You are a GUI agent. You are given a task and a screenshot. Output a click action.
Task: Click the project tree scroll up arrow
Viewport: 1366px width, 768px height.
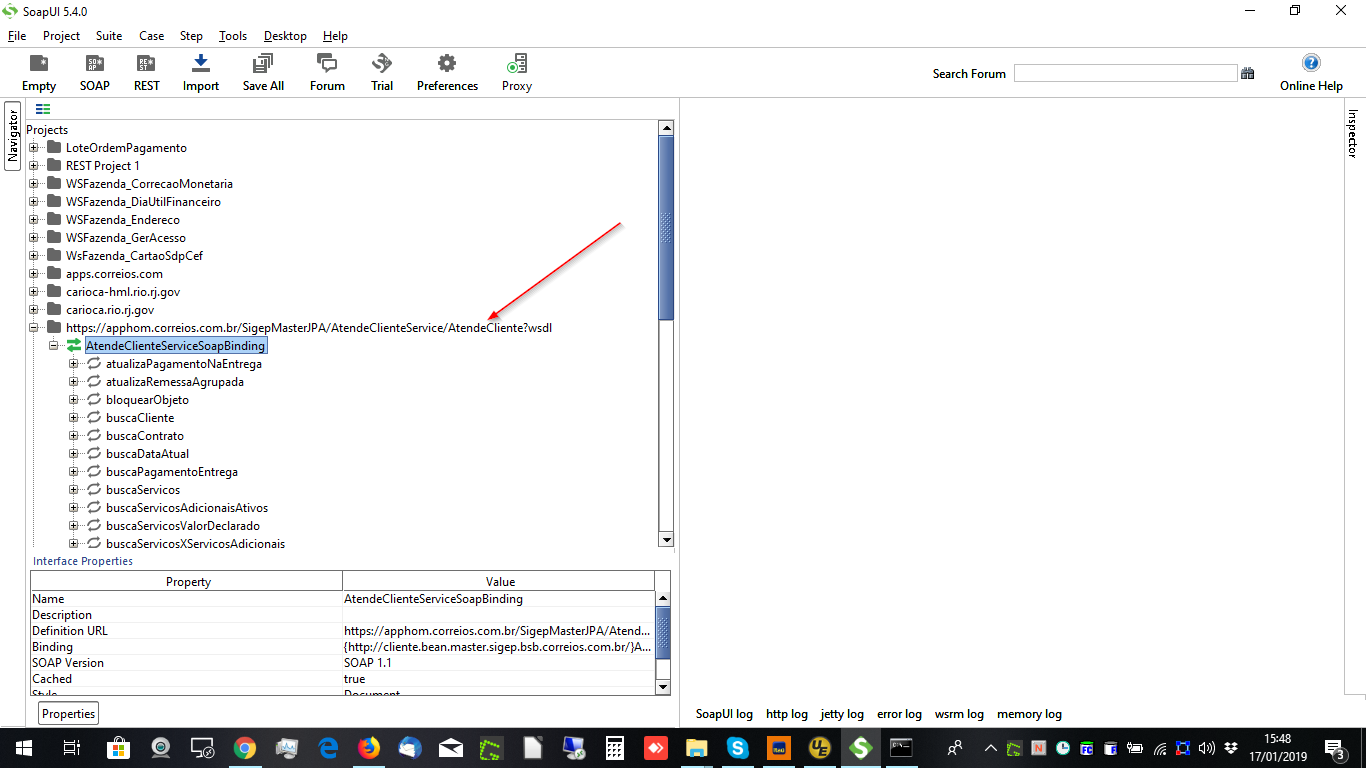(666, 127)
